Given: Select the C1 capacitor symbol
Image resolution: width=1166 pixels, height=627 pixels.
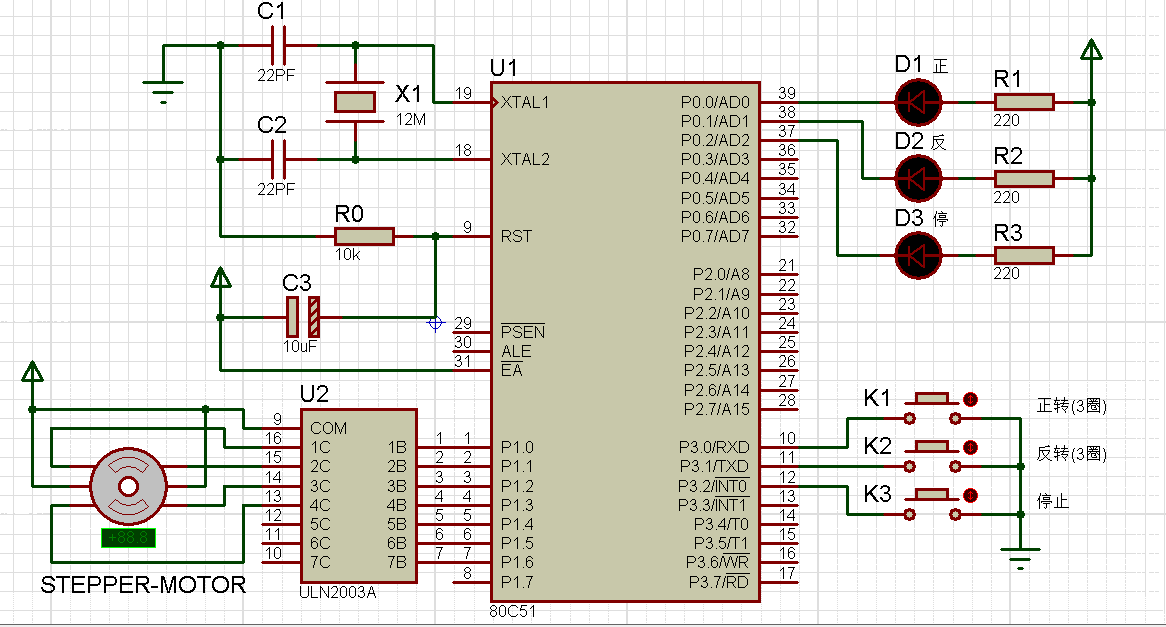Looking at the screenshot, I should (279, 46).
